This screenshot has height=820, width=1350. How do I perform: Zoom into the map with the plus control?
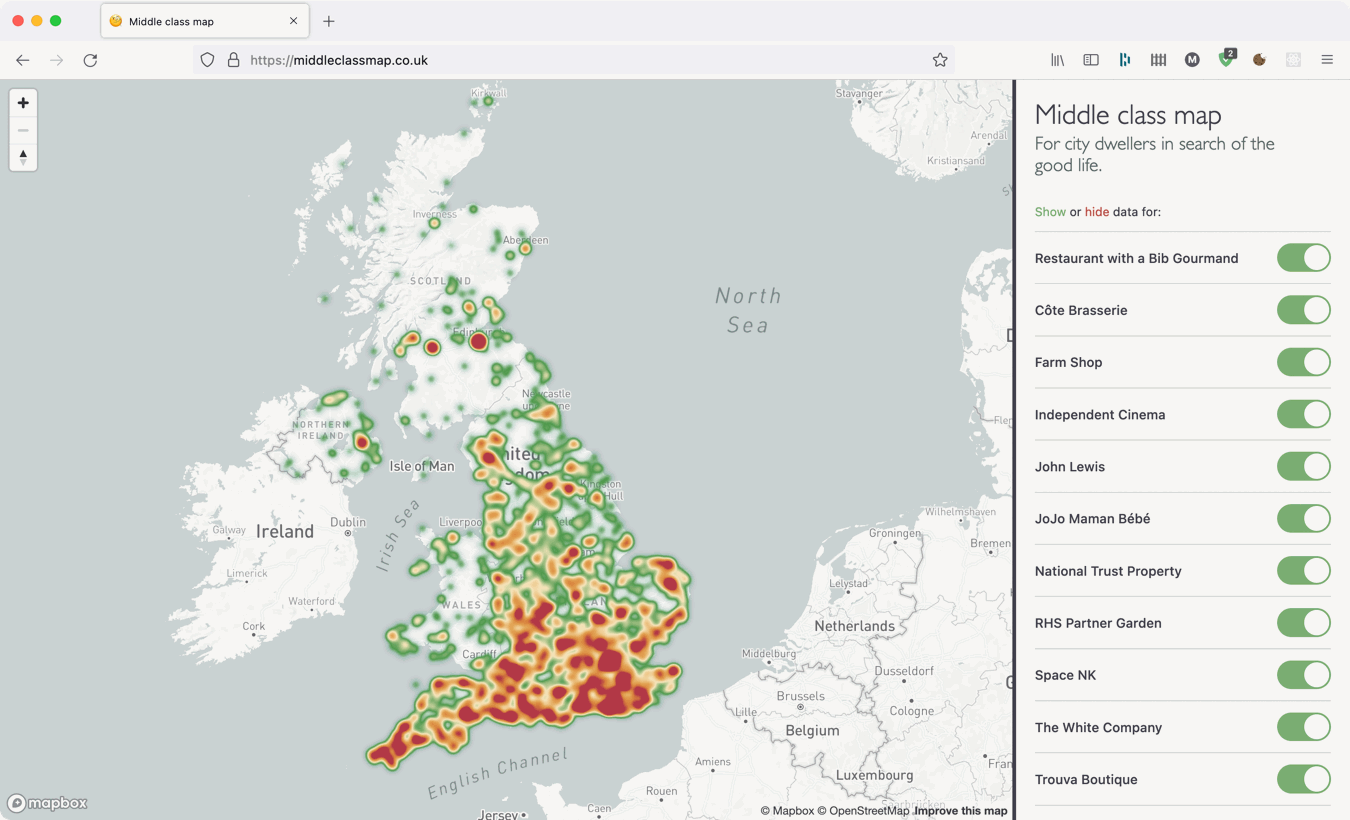(x=22, y=102)
